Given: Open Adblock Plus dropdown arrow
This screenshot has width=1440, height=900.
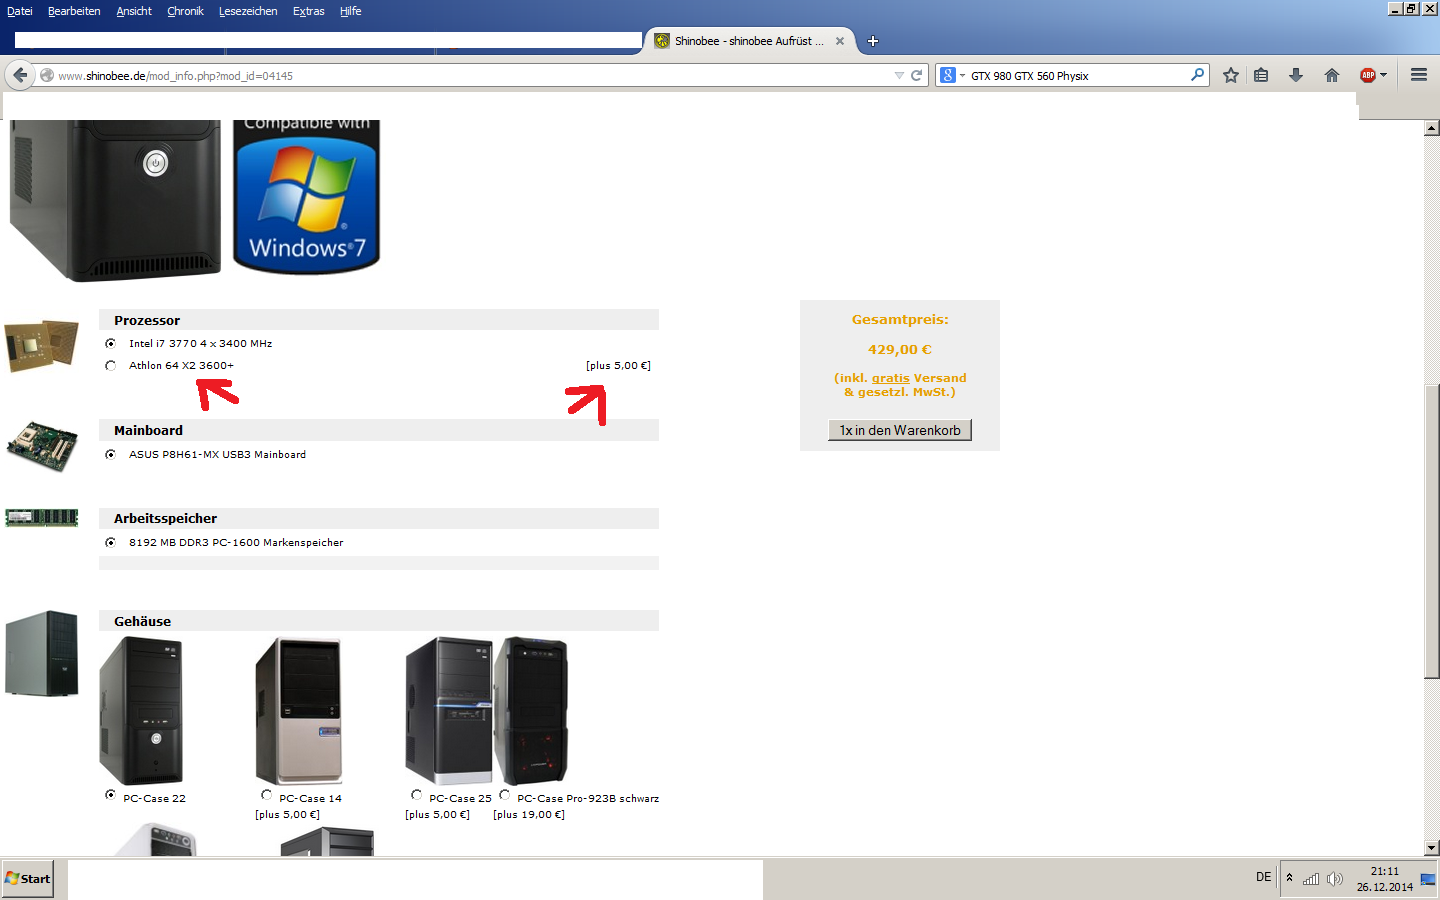Looking at the screenshot, I should (1383, 76).
